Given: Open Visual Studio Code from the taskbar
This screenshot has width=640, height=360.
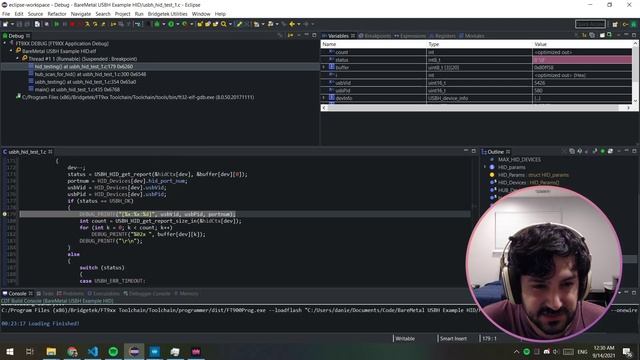Looking at the screenshot, I should click(93, 351).
